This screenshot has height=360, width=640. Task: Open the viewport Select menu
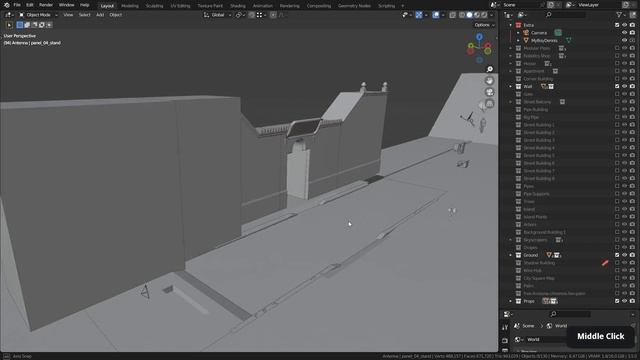pyautogui.click(x=84, y=15)
